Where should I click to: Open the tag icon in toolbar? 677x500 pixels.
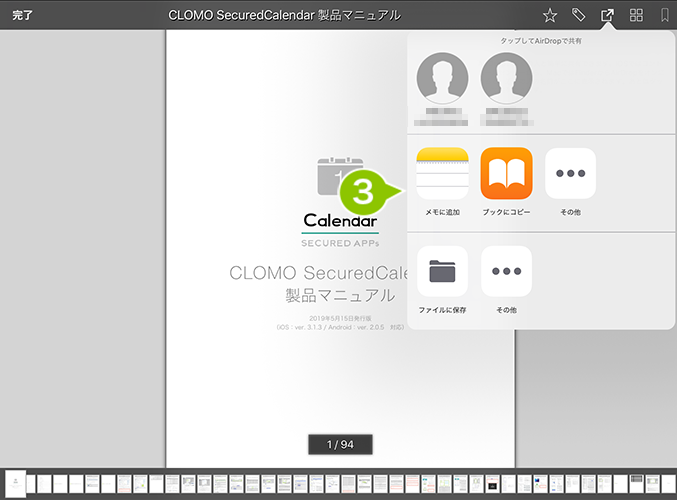[x=578, y=15]
